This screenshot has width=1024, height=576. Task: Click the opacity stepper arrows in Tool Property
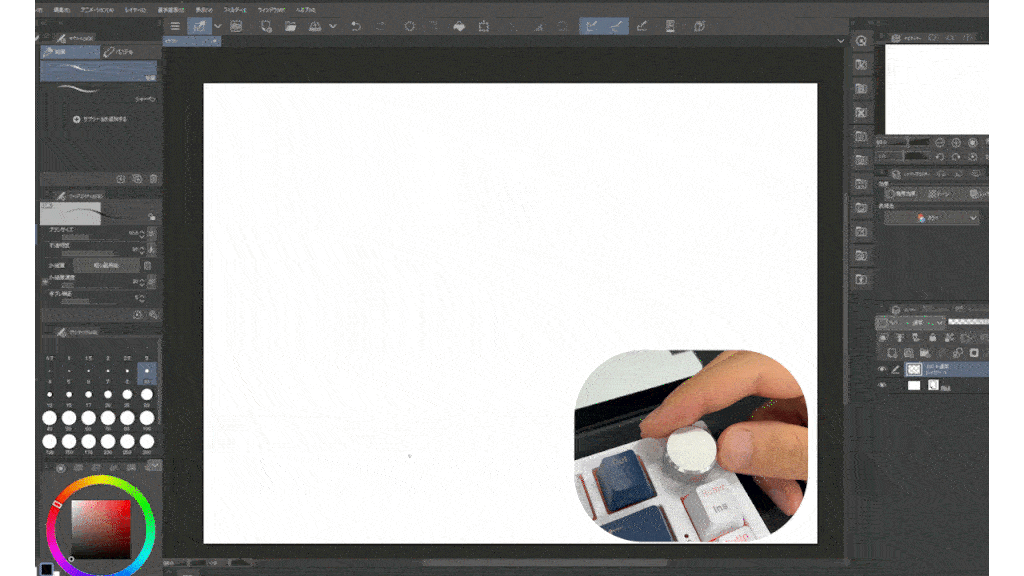pyautogui.click(x=142, y=249)
